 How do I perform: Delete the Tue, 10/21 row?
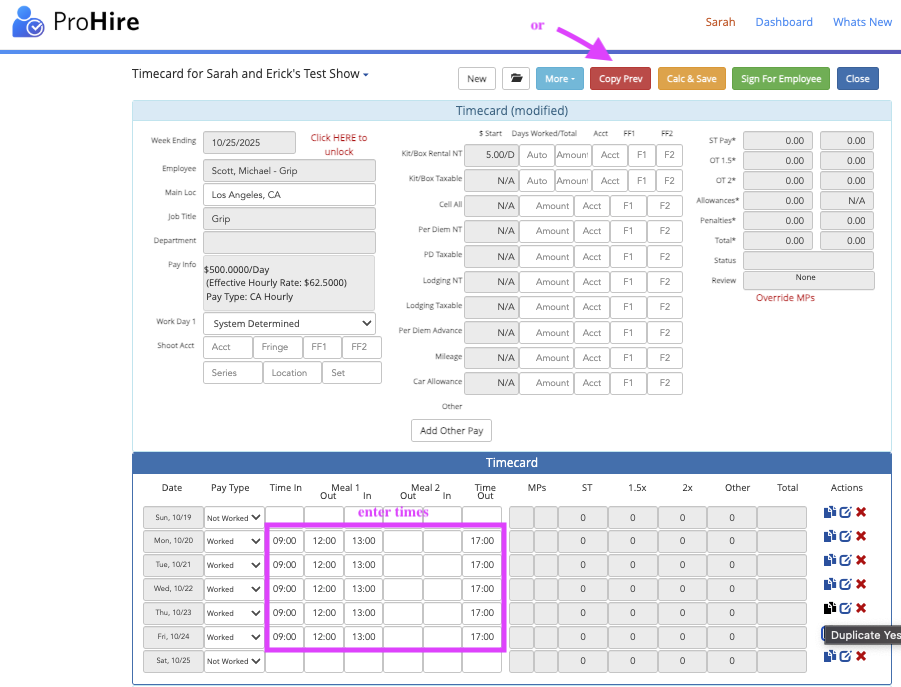coord(861,560)
